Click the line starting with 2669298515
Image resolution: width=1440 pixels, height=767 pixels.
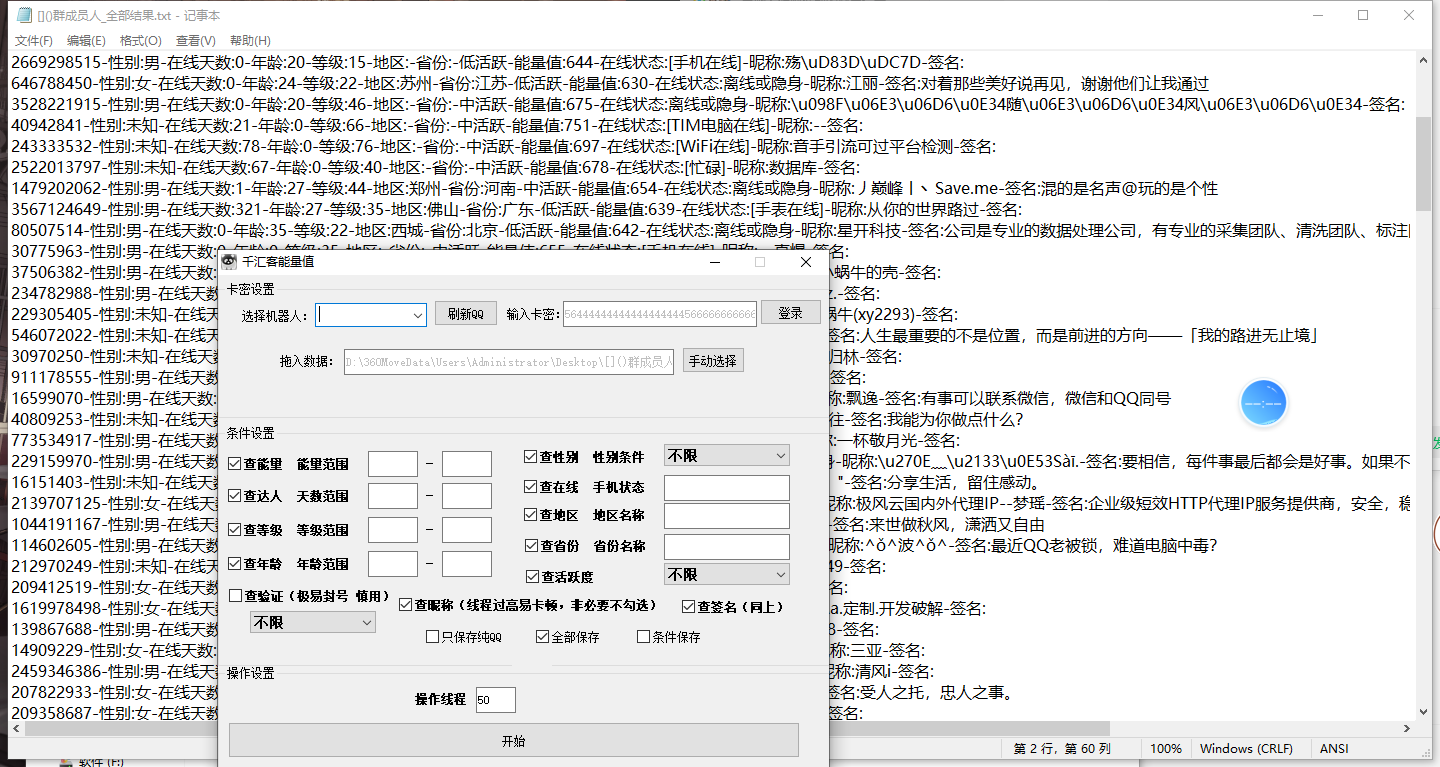click(x=487, y=62)
